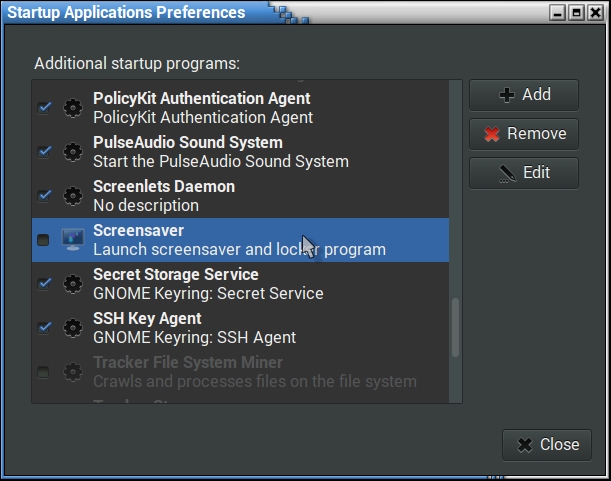The image size is (611, 481).
Task: Disable the SSH Key Agent checkbox
Action: tap(44, 328)
